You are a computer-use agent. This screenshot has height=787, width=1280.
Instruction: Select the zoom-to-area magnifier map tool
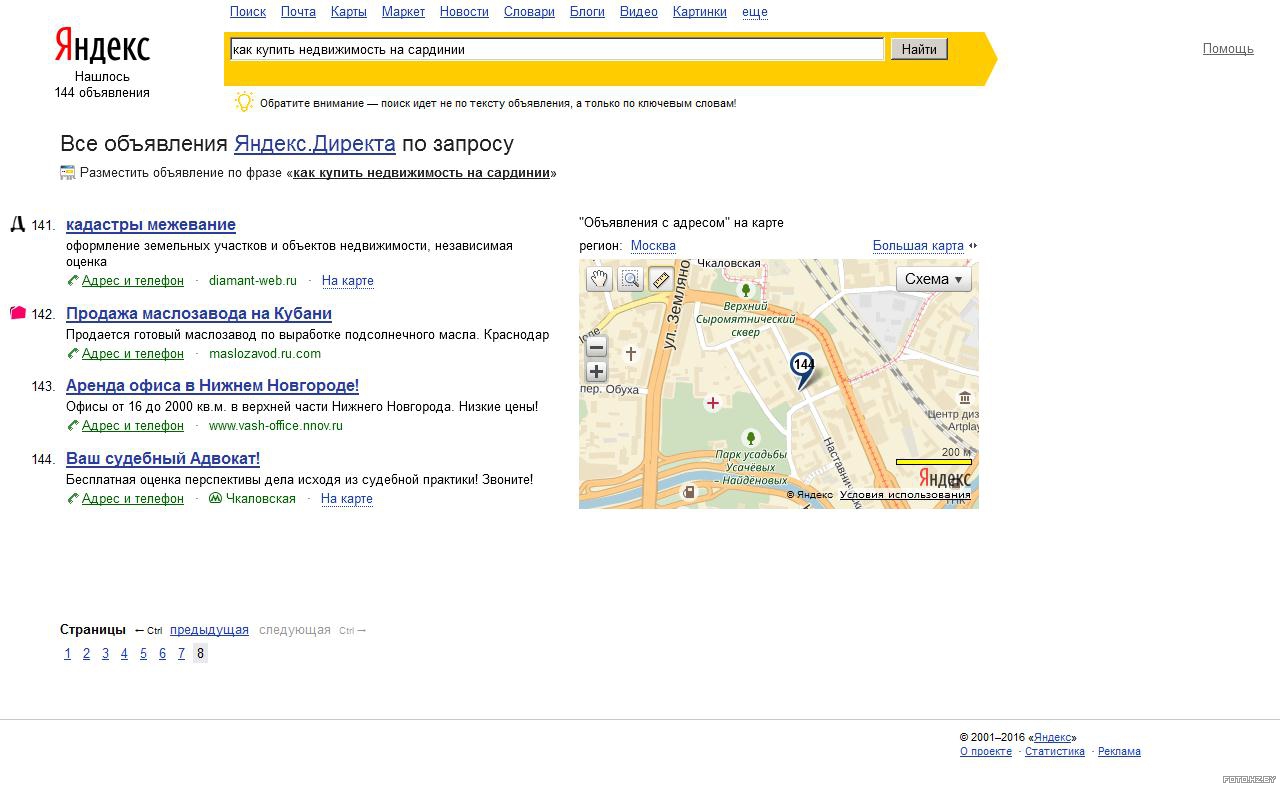point(630,279)
